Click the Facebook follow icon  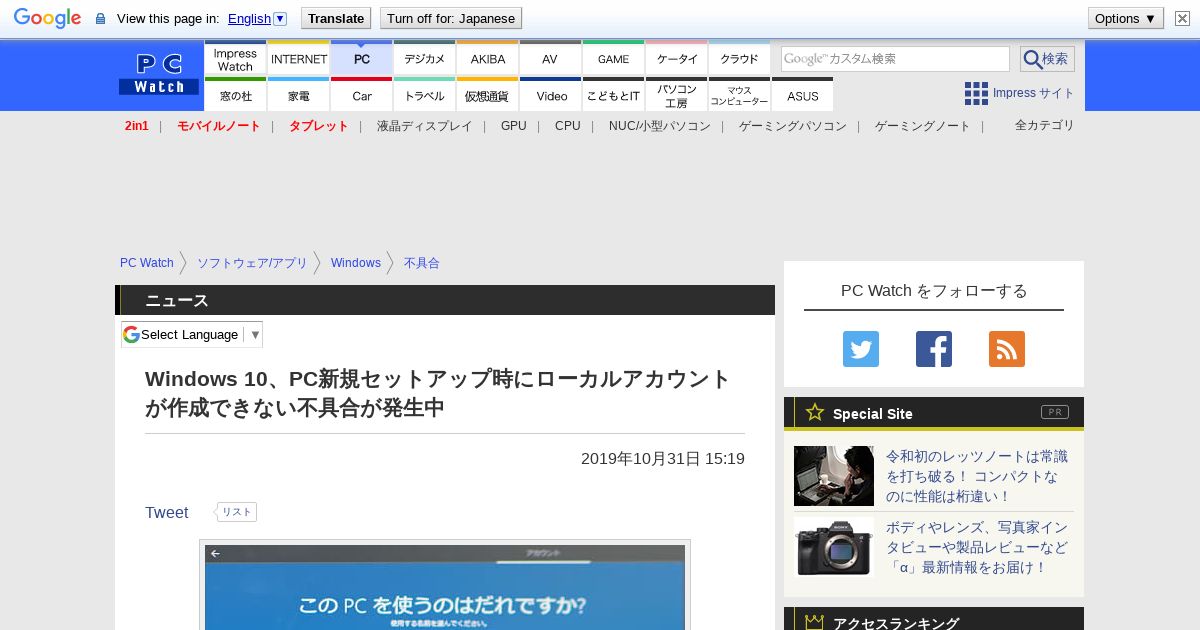click(934, 349)
